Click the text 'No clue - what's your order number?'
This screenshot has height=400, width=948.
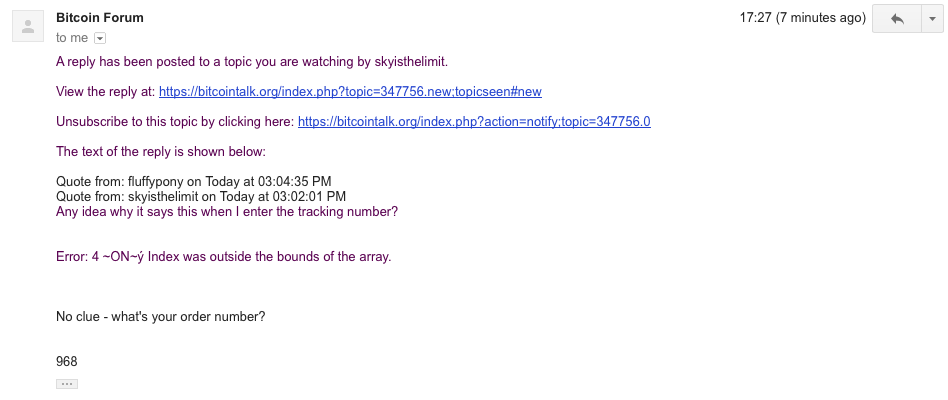coord(160,317)
